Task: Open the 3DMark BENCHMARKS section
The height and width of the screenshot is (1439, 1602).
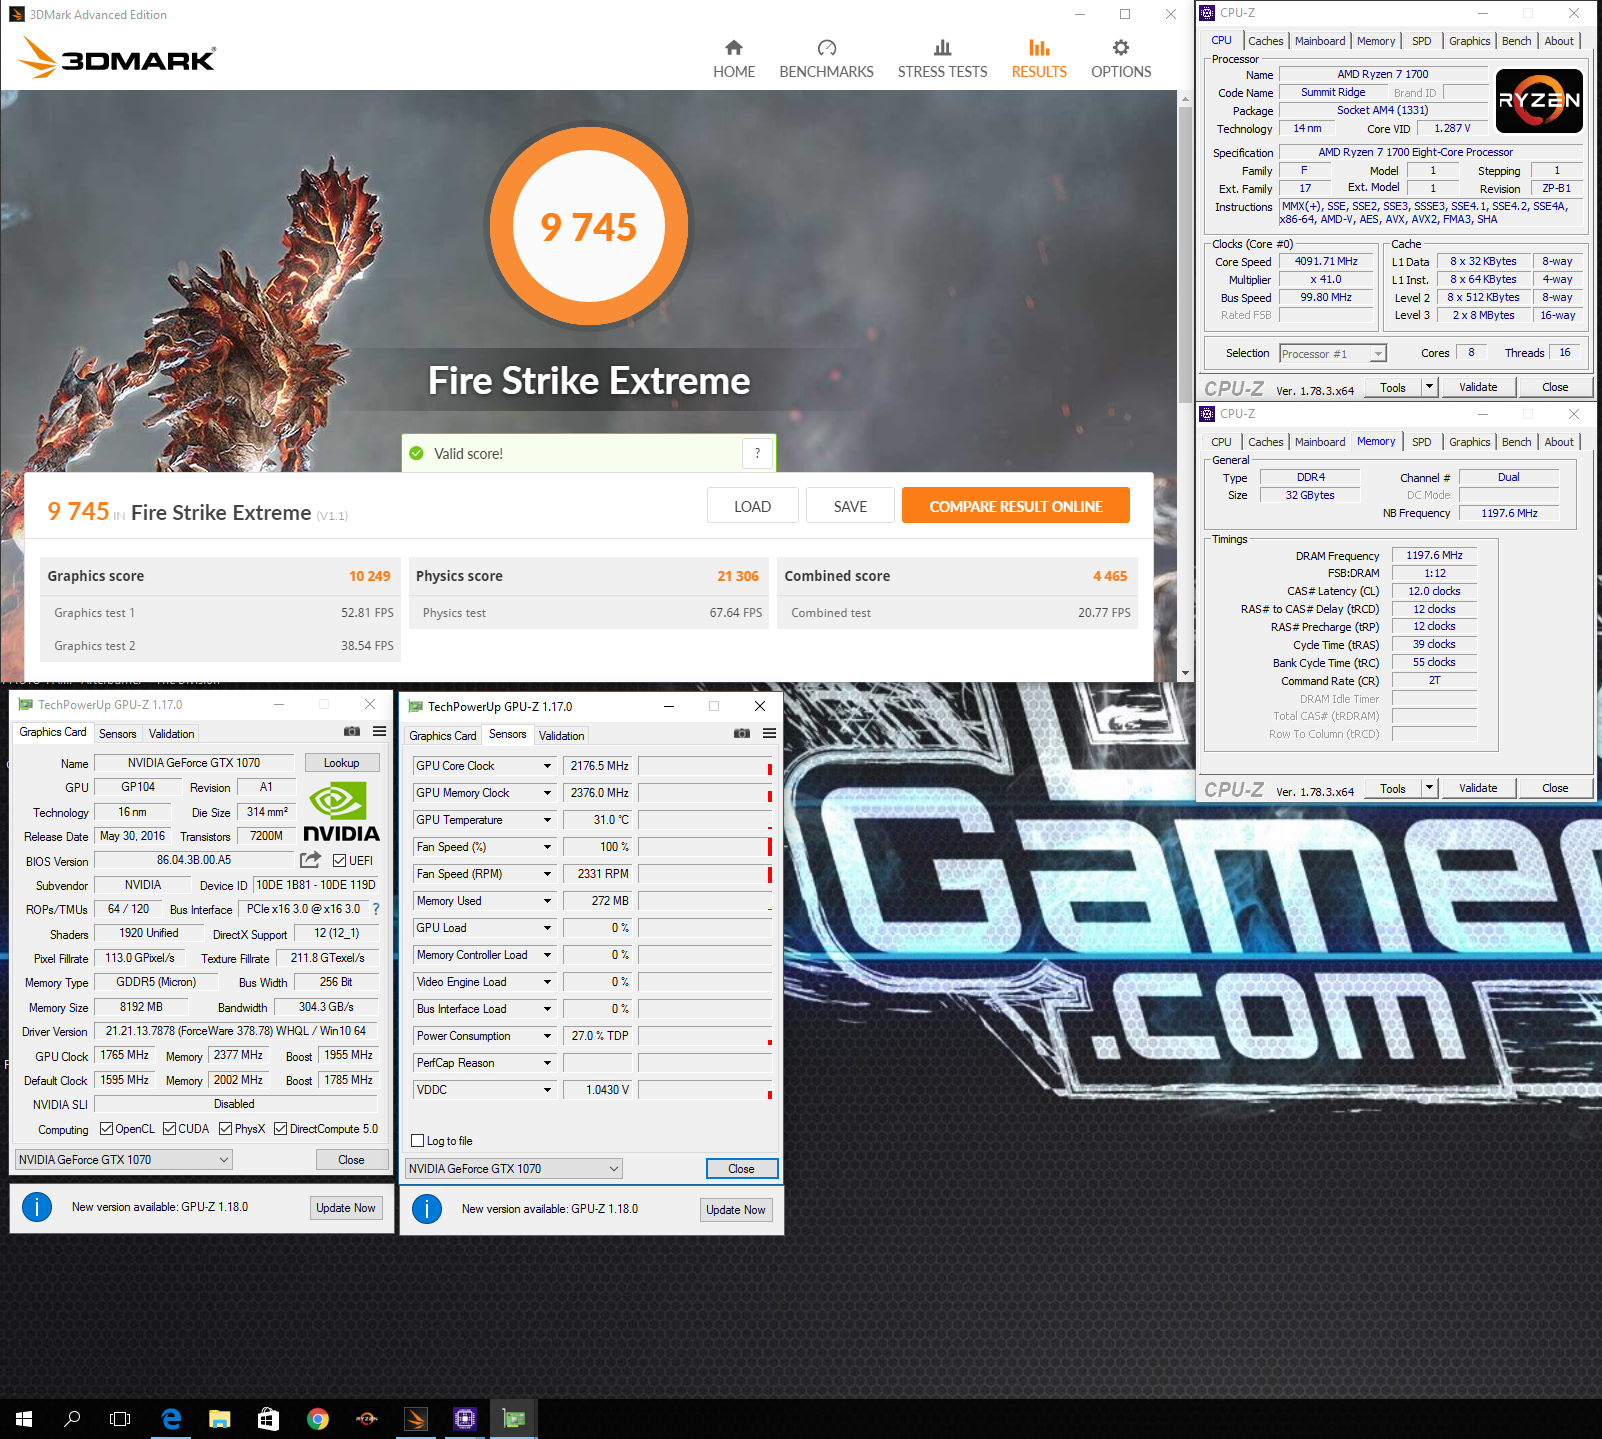Action: 826,59
